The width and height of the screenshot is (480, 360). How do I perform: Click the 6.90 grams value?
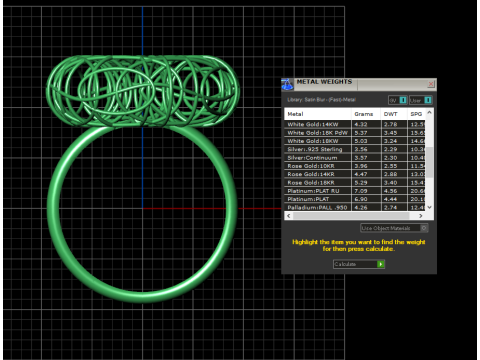[361, 199]
